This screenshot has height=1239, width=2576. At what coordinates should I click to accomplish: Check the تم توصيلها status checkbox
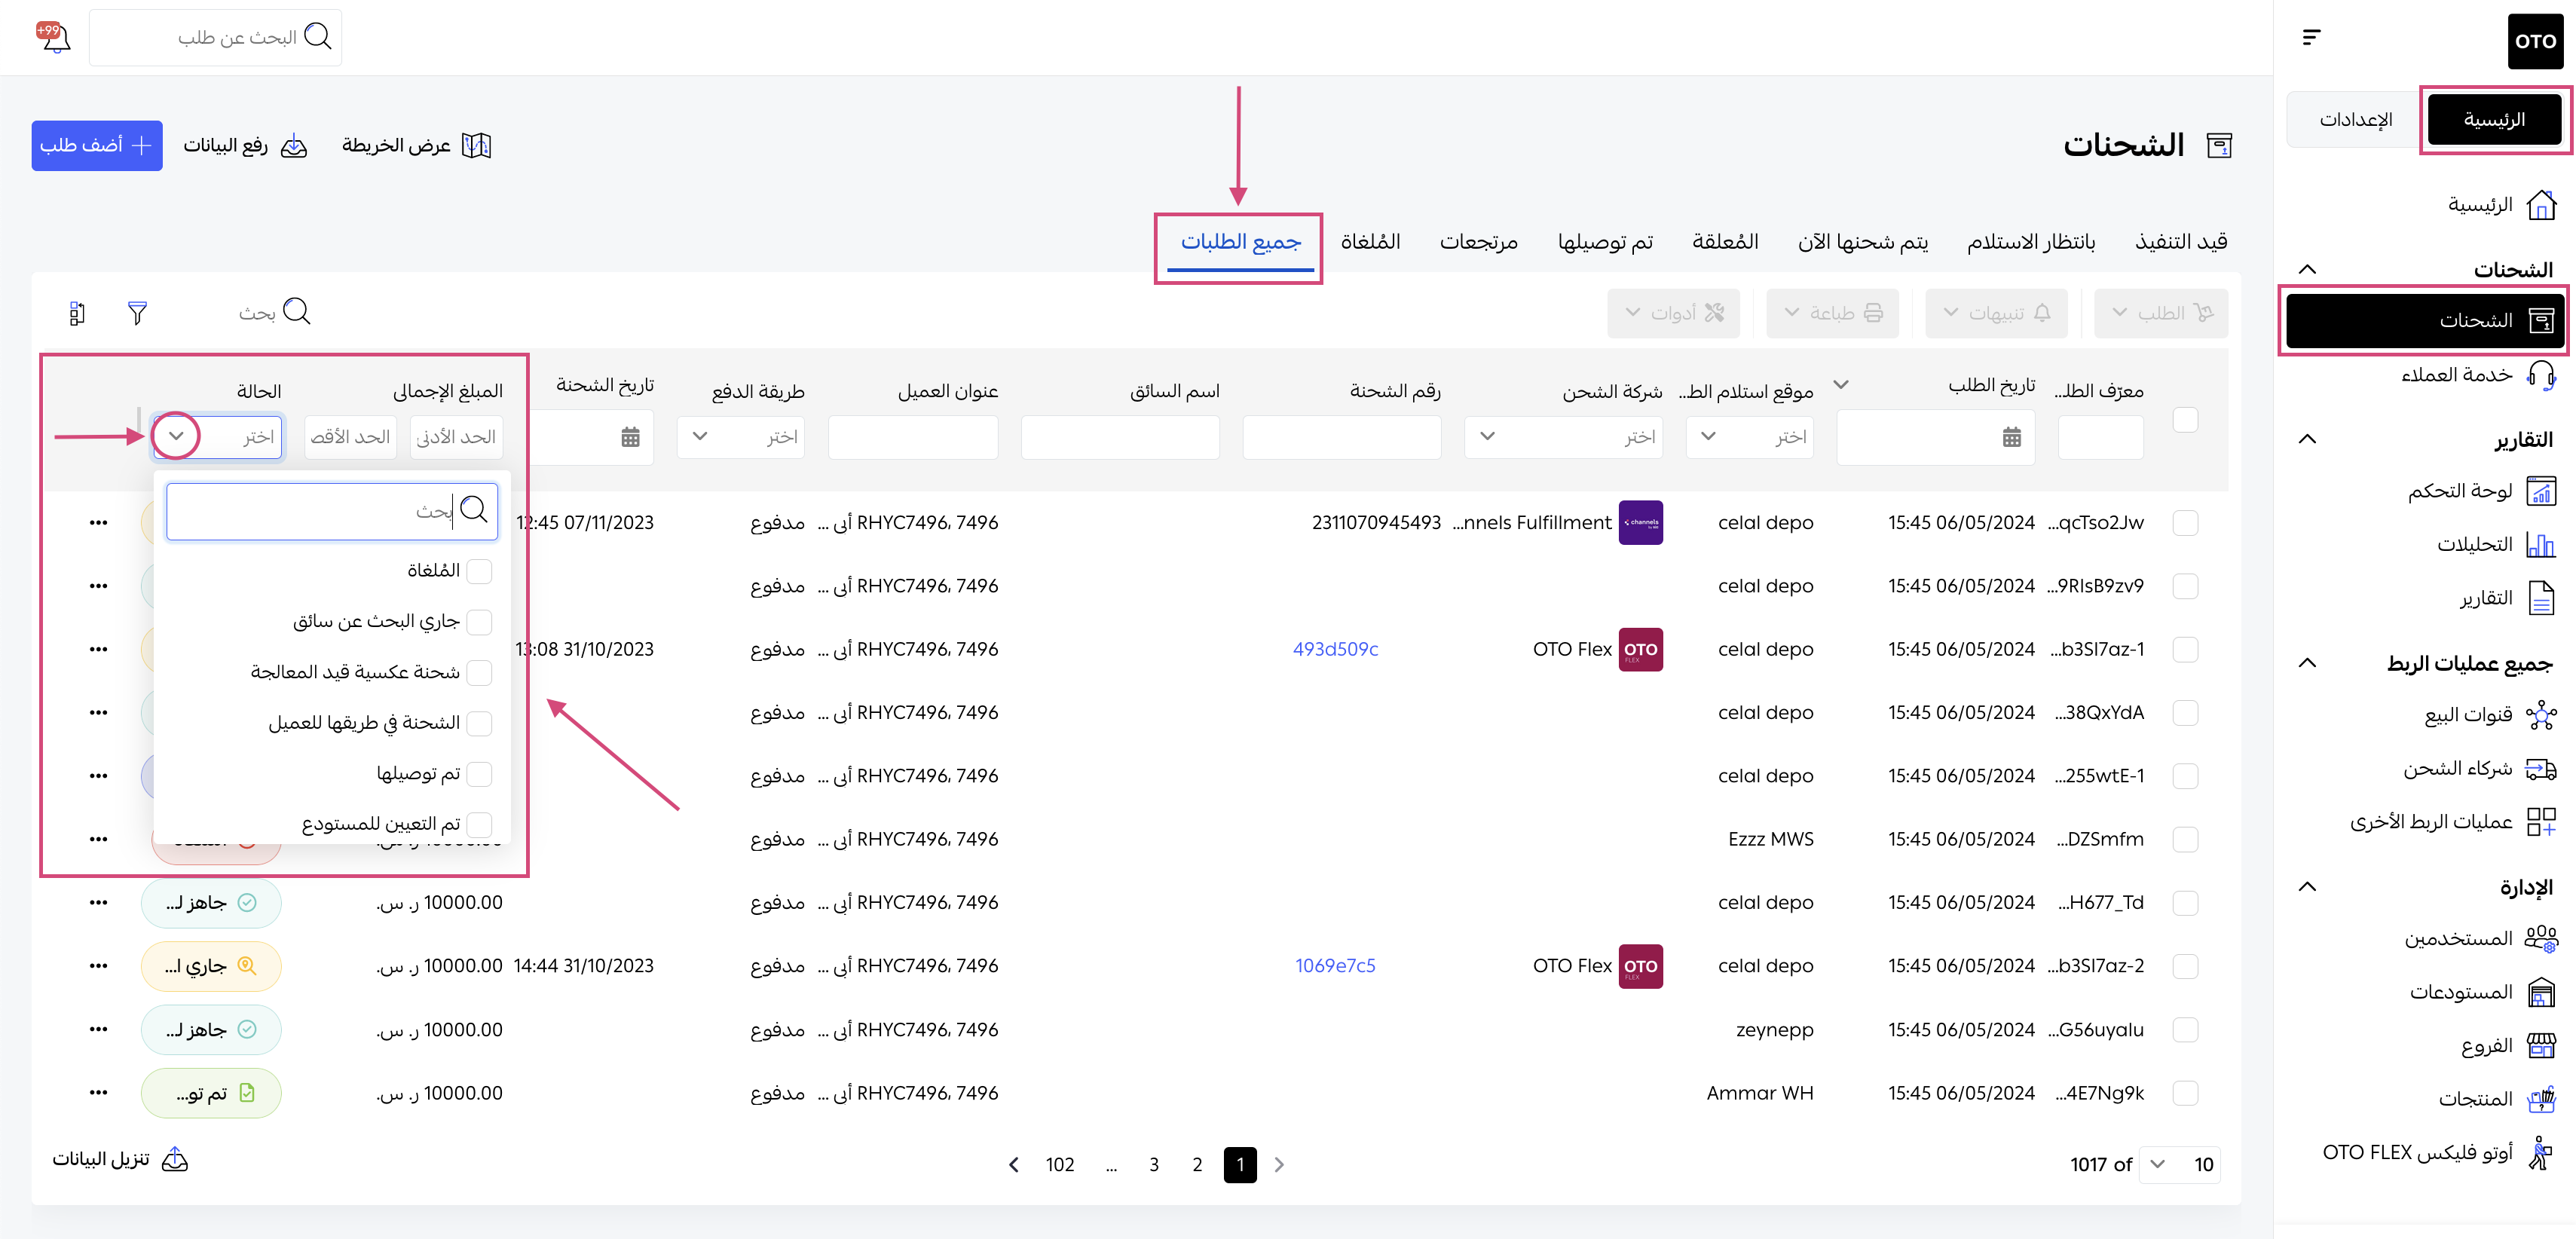coord(480,774)
